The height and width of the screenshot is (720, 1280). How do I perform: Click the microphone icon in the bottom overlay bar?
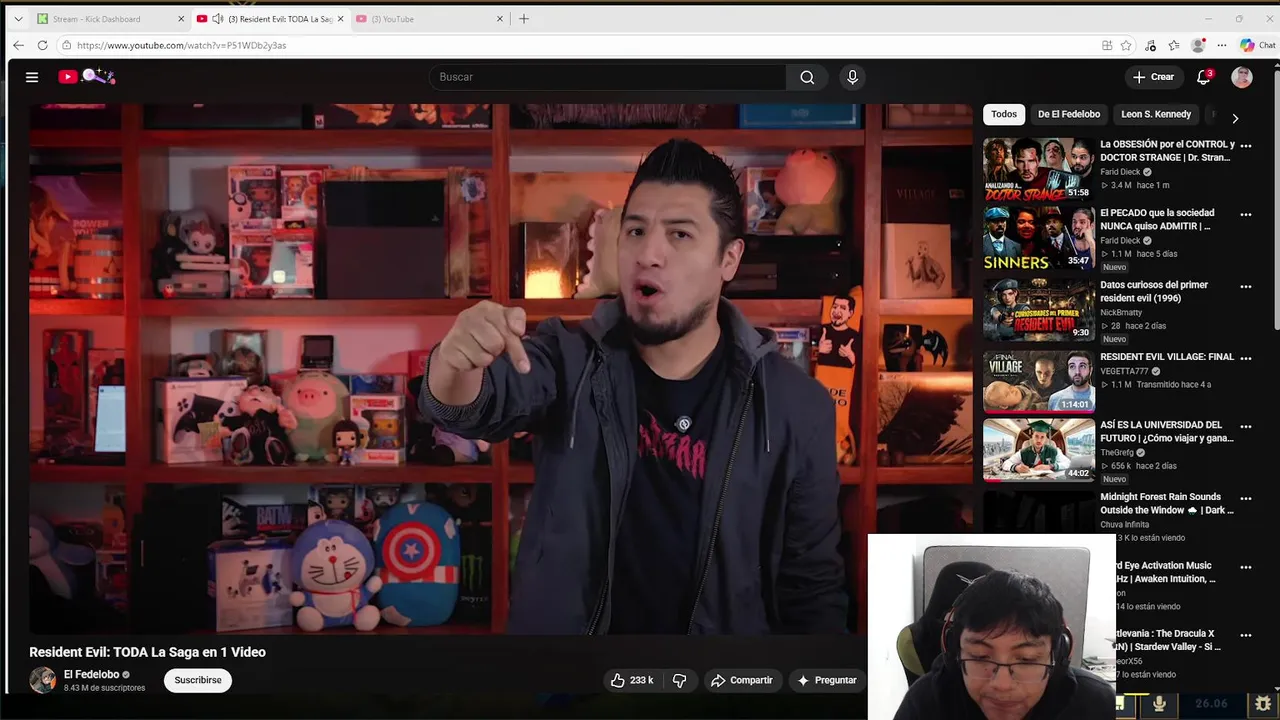click(x=1159, y=704)
